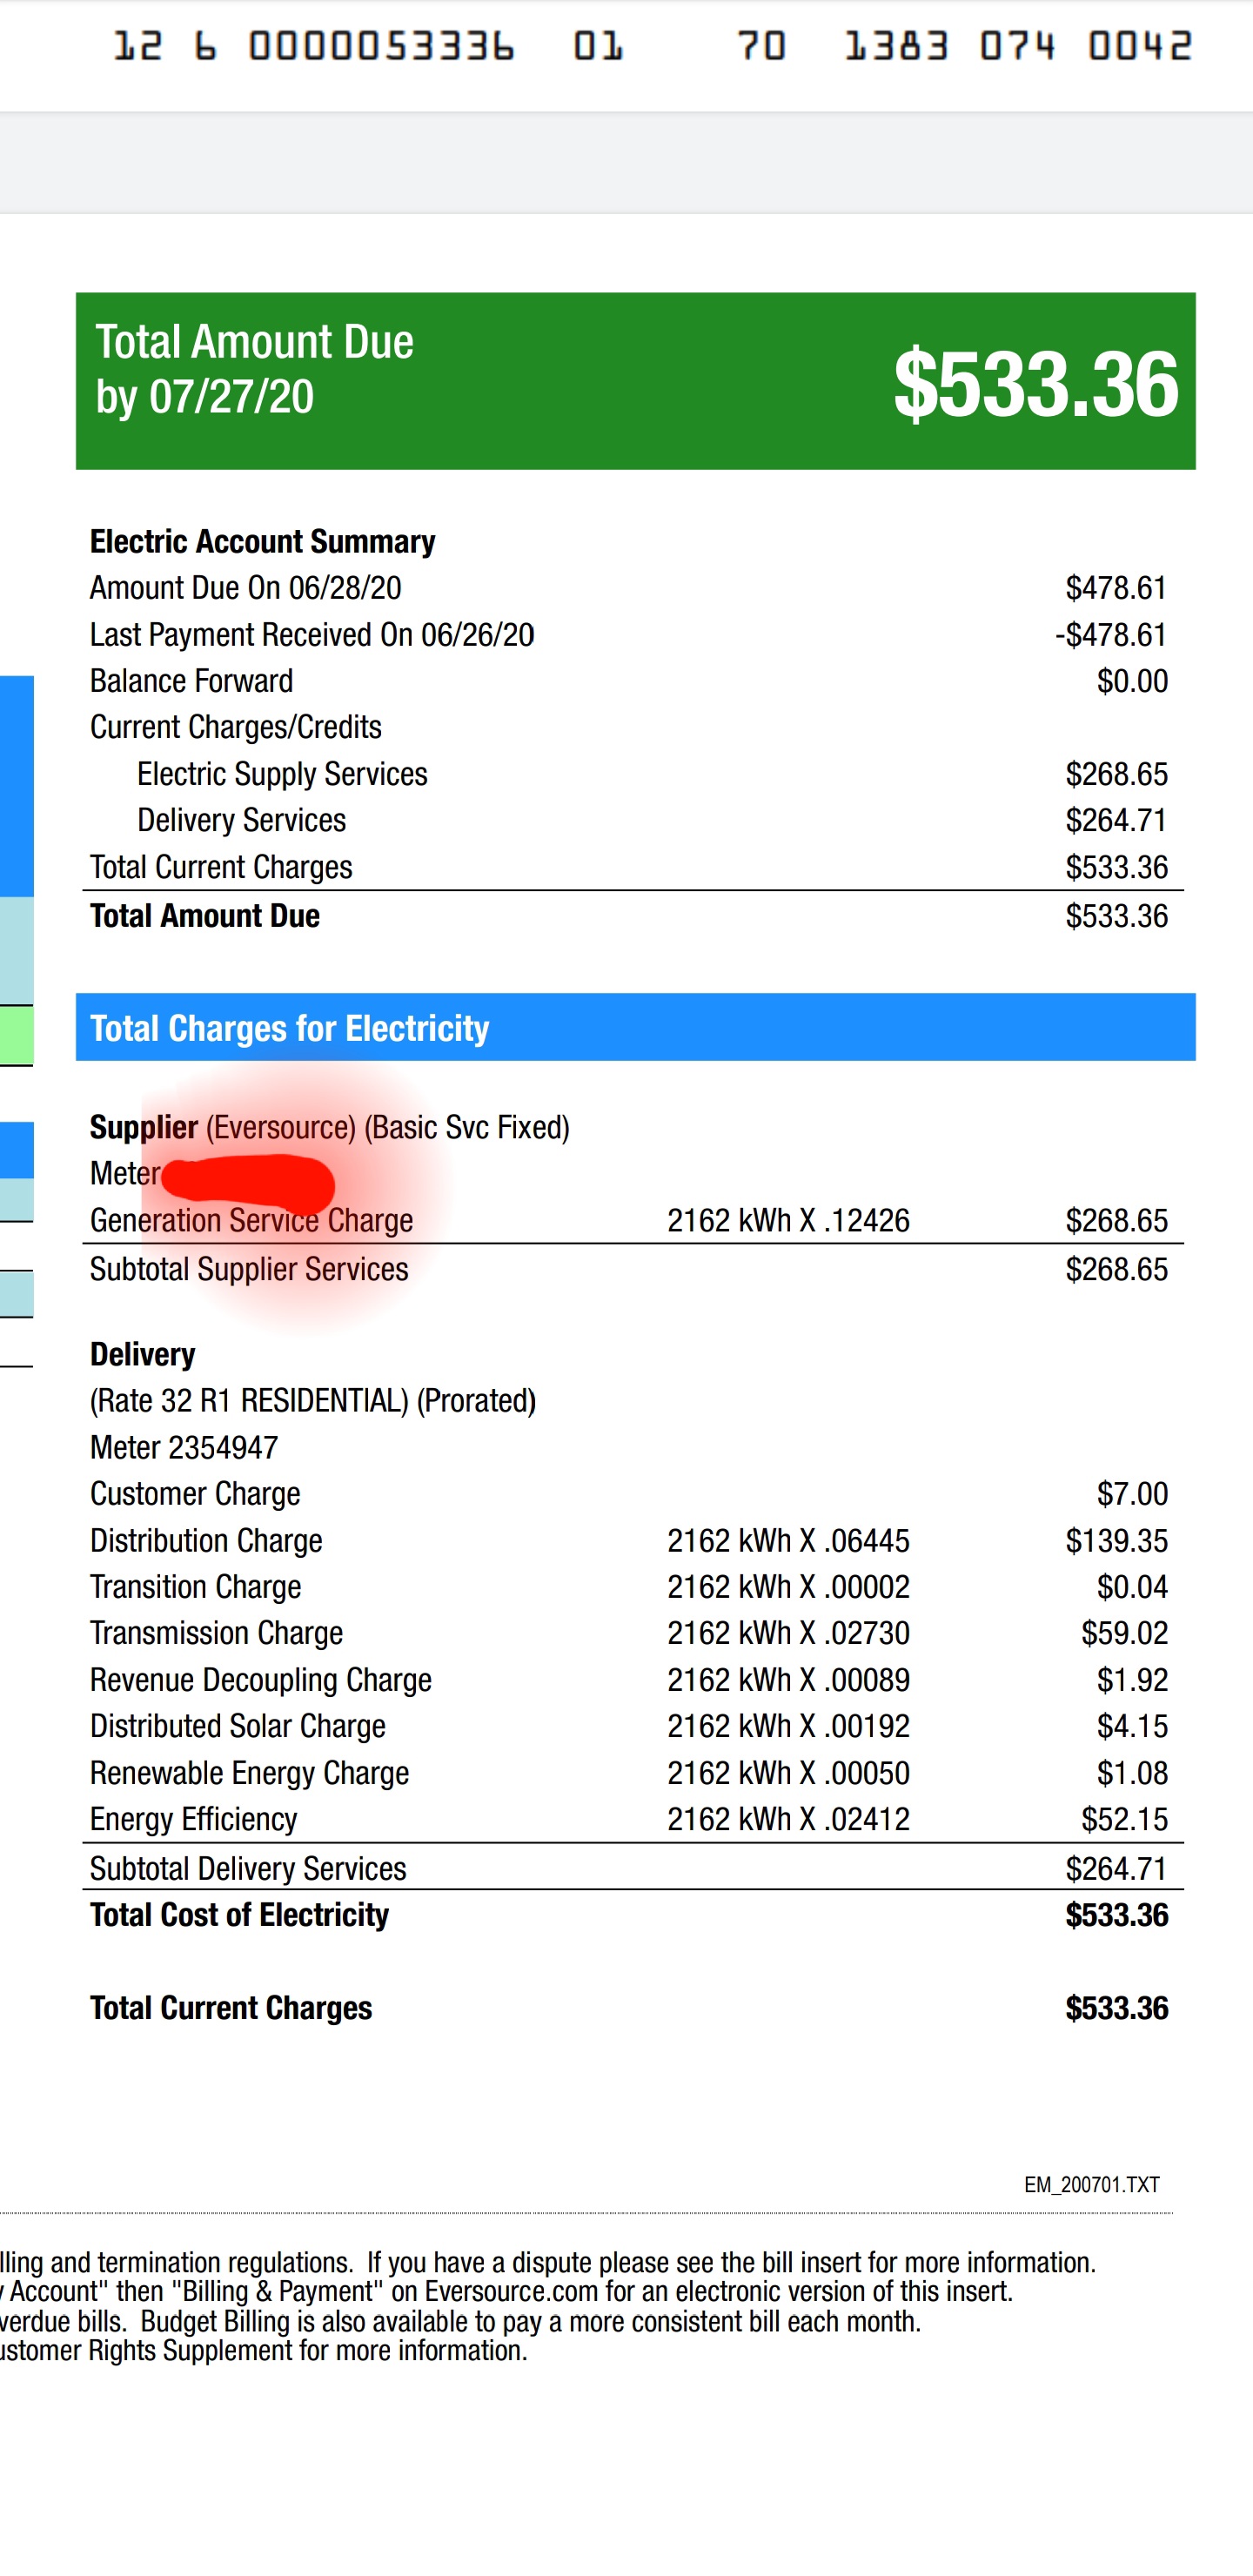Click the $139.35 Distribution Charge amount

[1116, 1540]
